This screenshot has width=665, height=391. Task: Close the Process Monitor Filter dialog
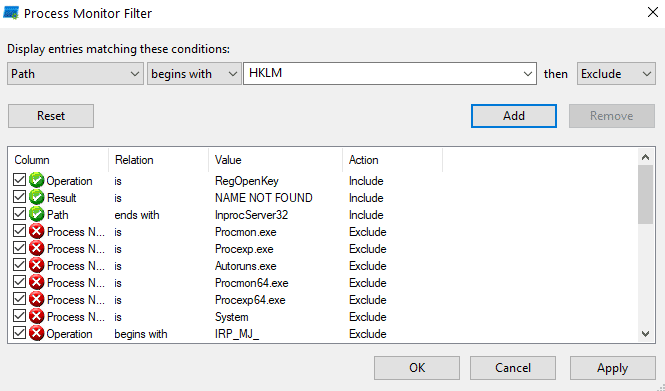[653, 12]
